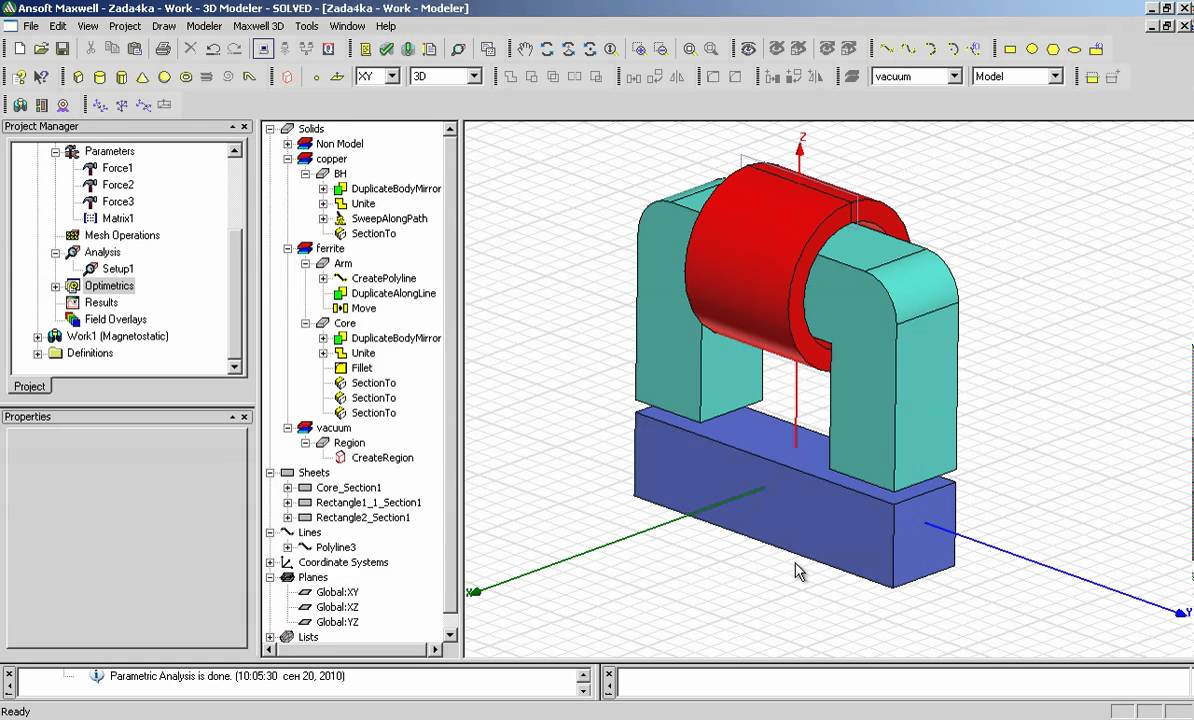This screenshot has width=1194, height=720.
Task: Collapse the Analysis tree node
Action: point(55,253)
